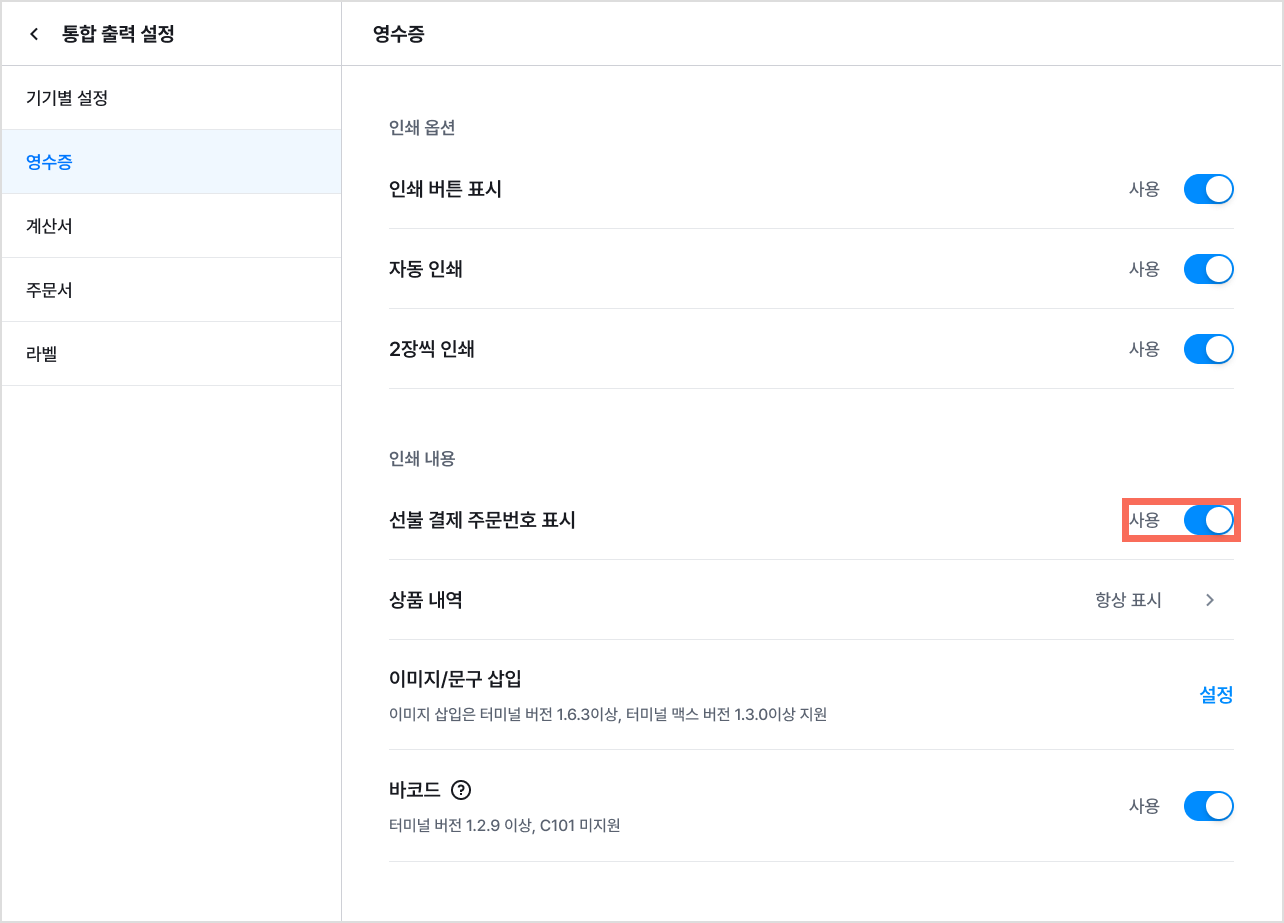Toggle 선불 결제 주문번호 표시 switch
The height and width of the screenshot is (923, 1284).
click(x=1208, y=520)
